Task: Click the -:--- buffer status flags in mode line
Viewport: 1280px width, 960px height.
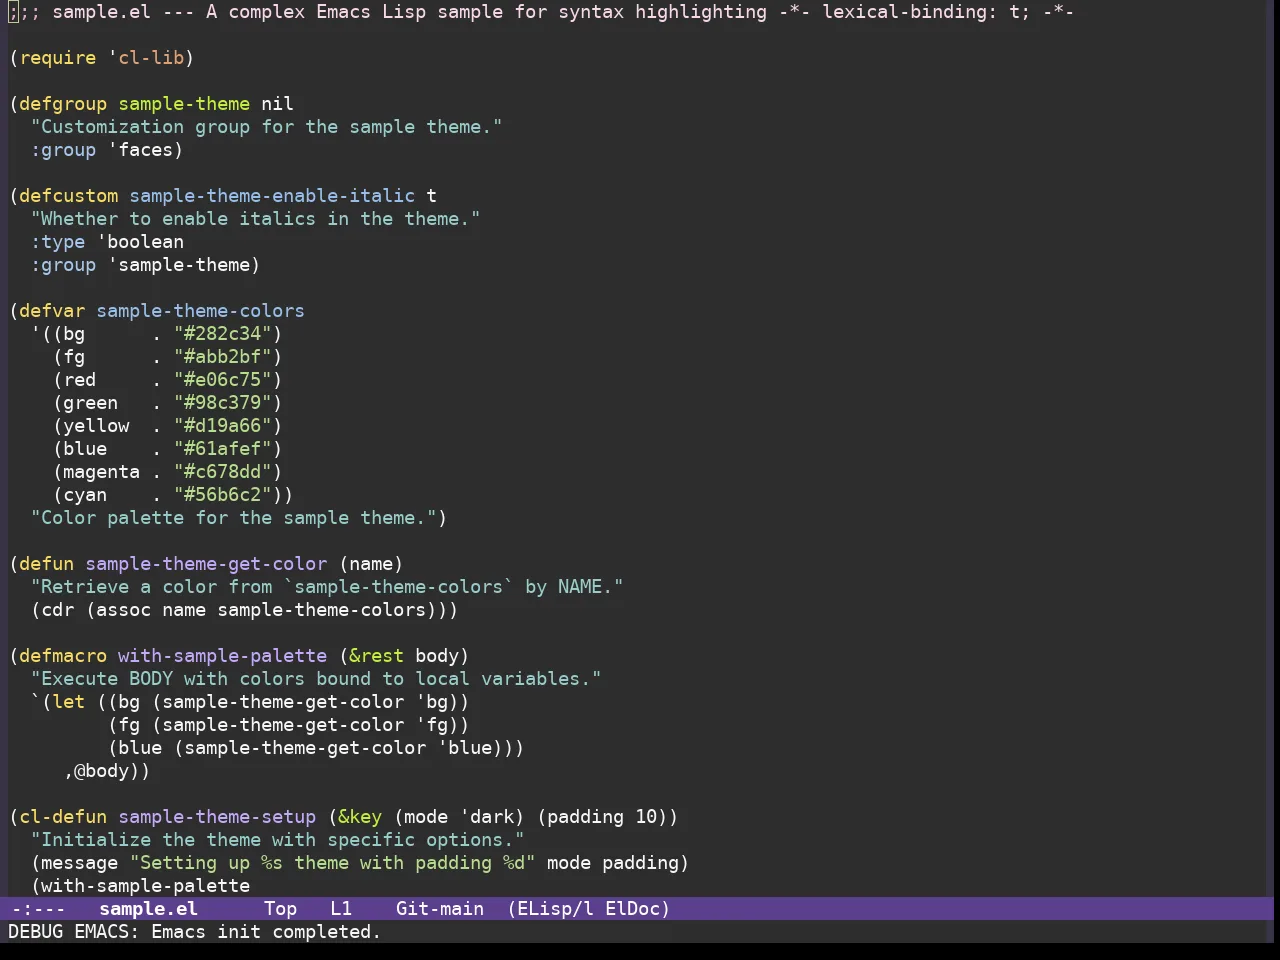Action: point(38,908)
